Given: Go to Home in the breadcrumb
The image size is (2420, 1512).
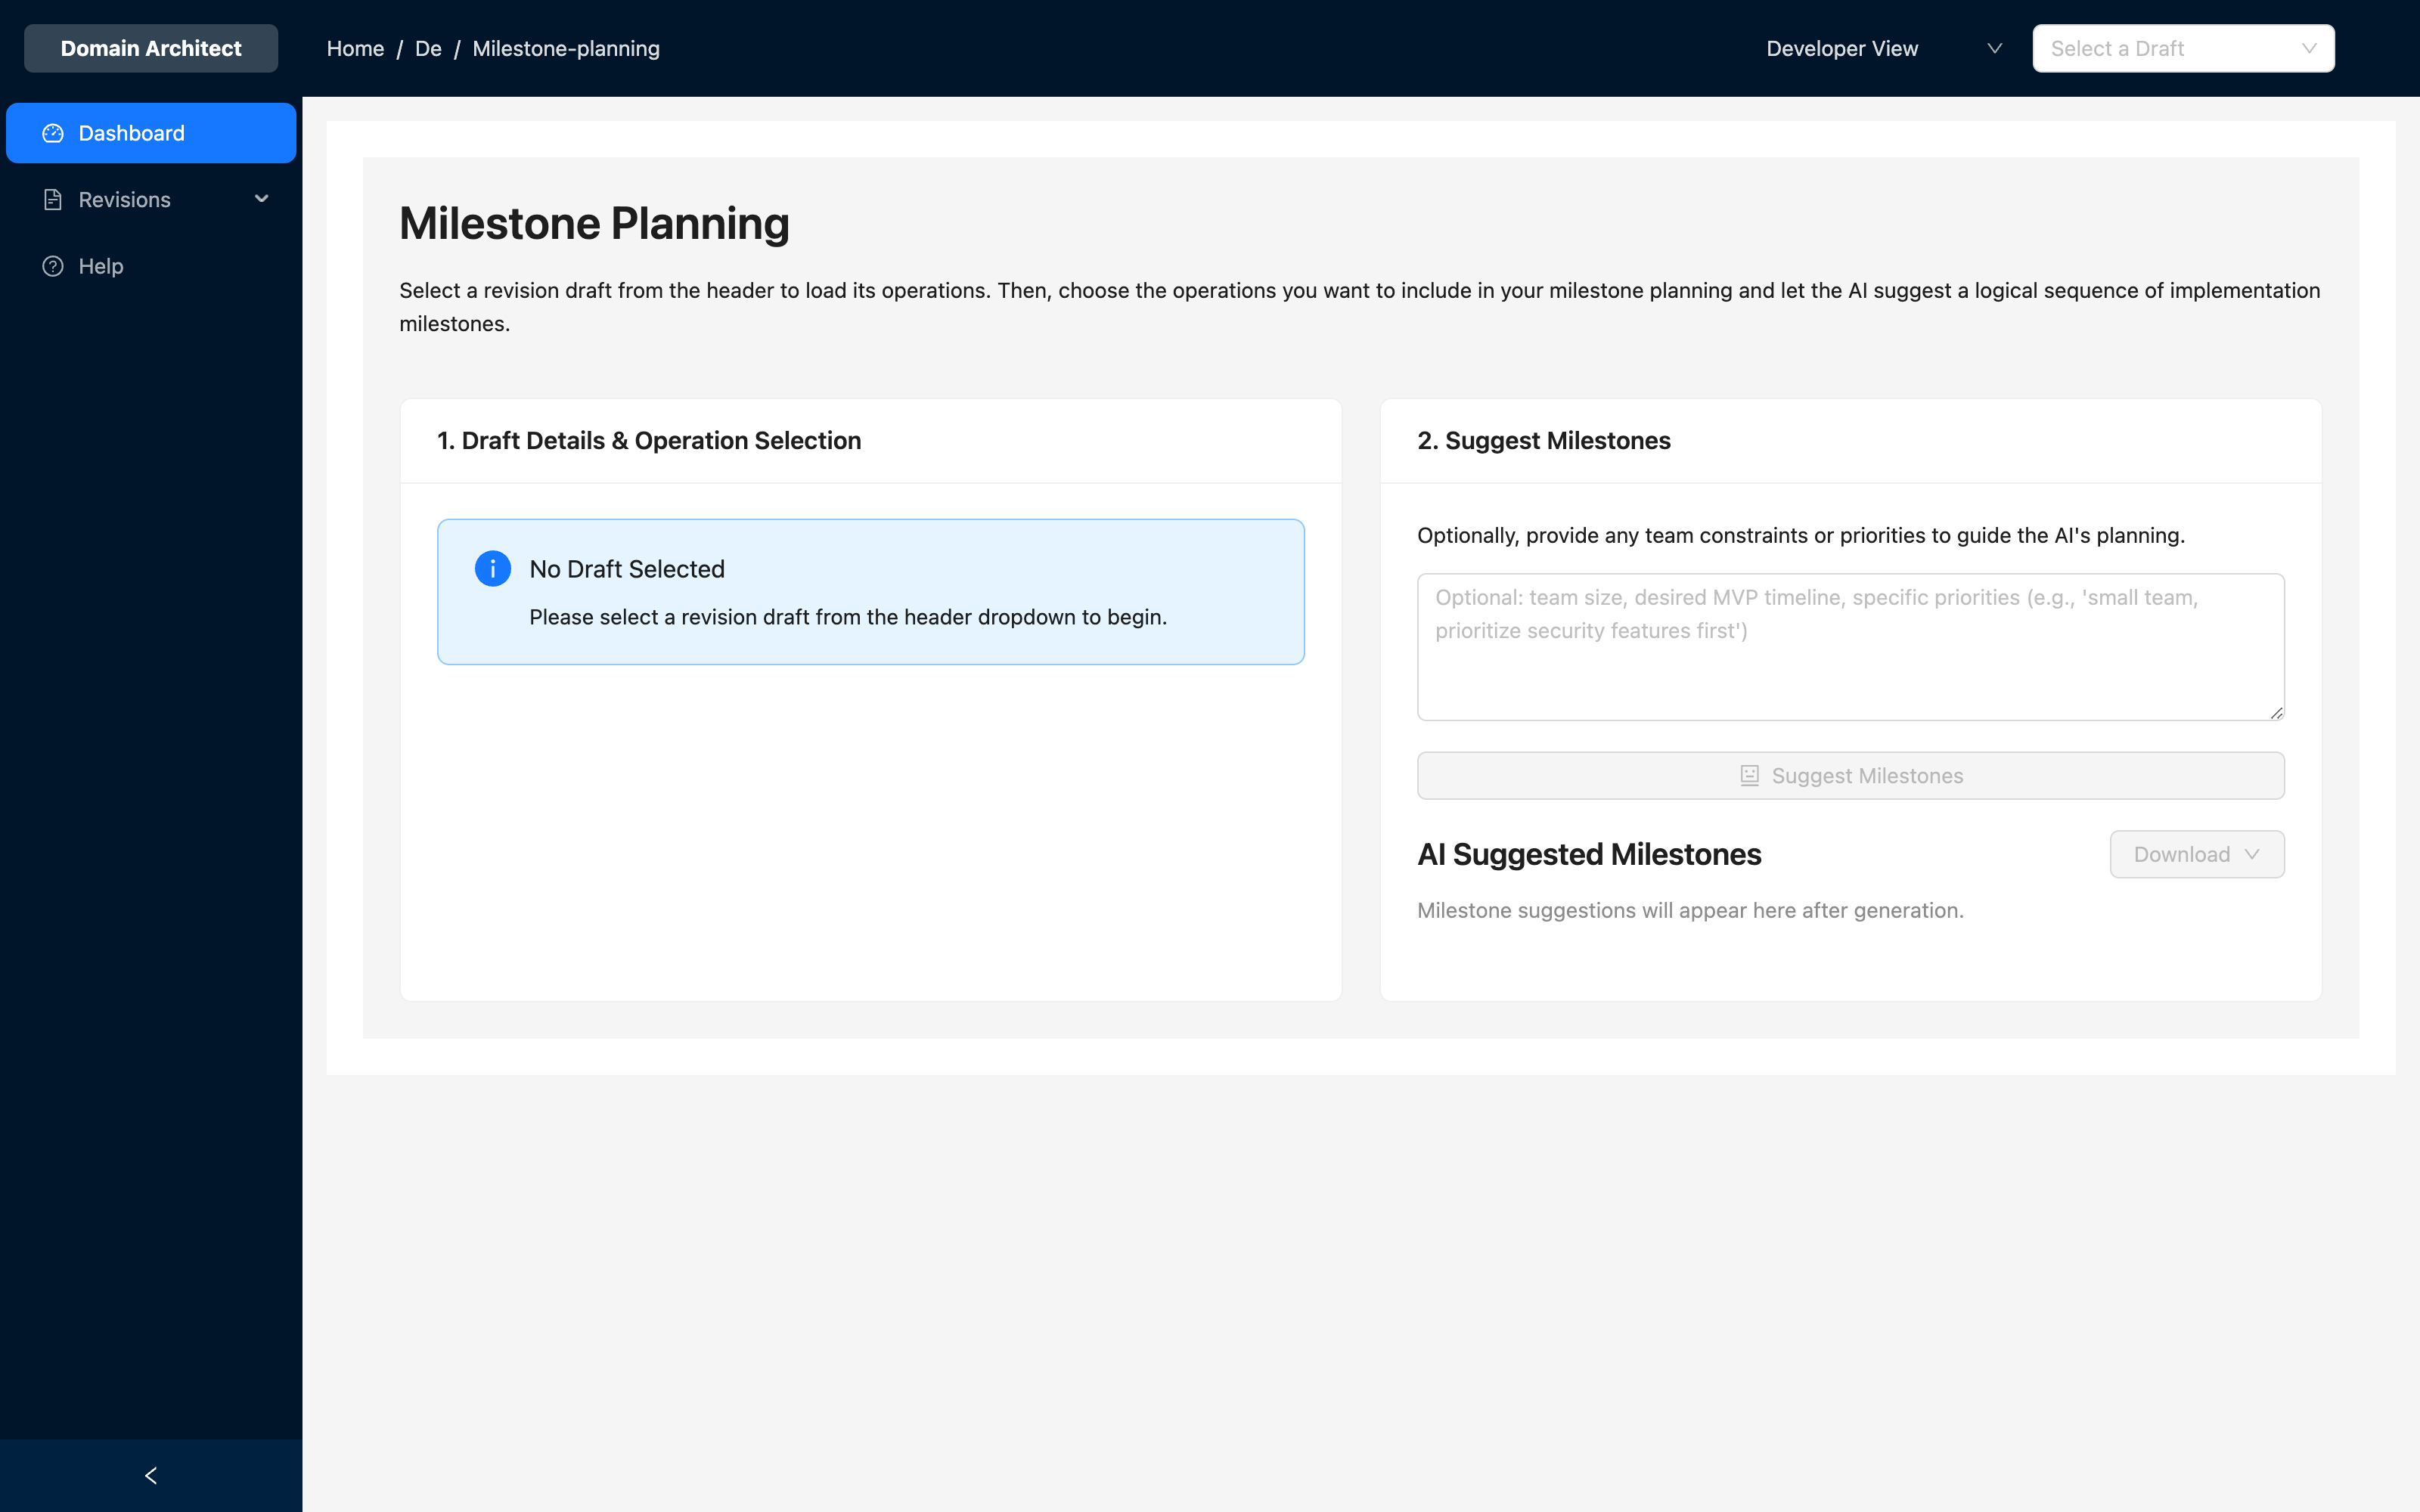Looking at the screenshot, I should pos(355,48).
